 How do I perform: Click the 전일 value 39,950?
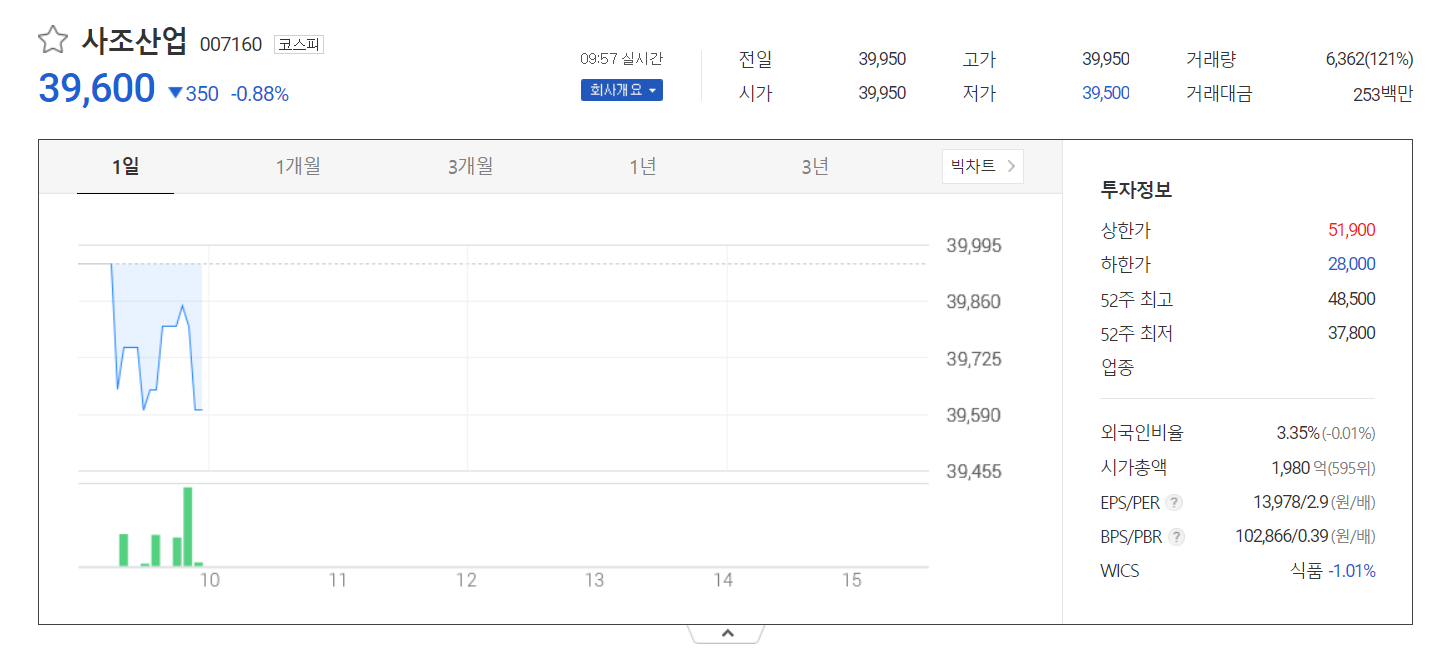[x=882, y=60]
